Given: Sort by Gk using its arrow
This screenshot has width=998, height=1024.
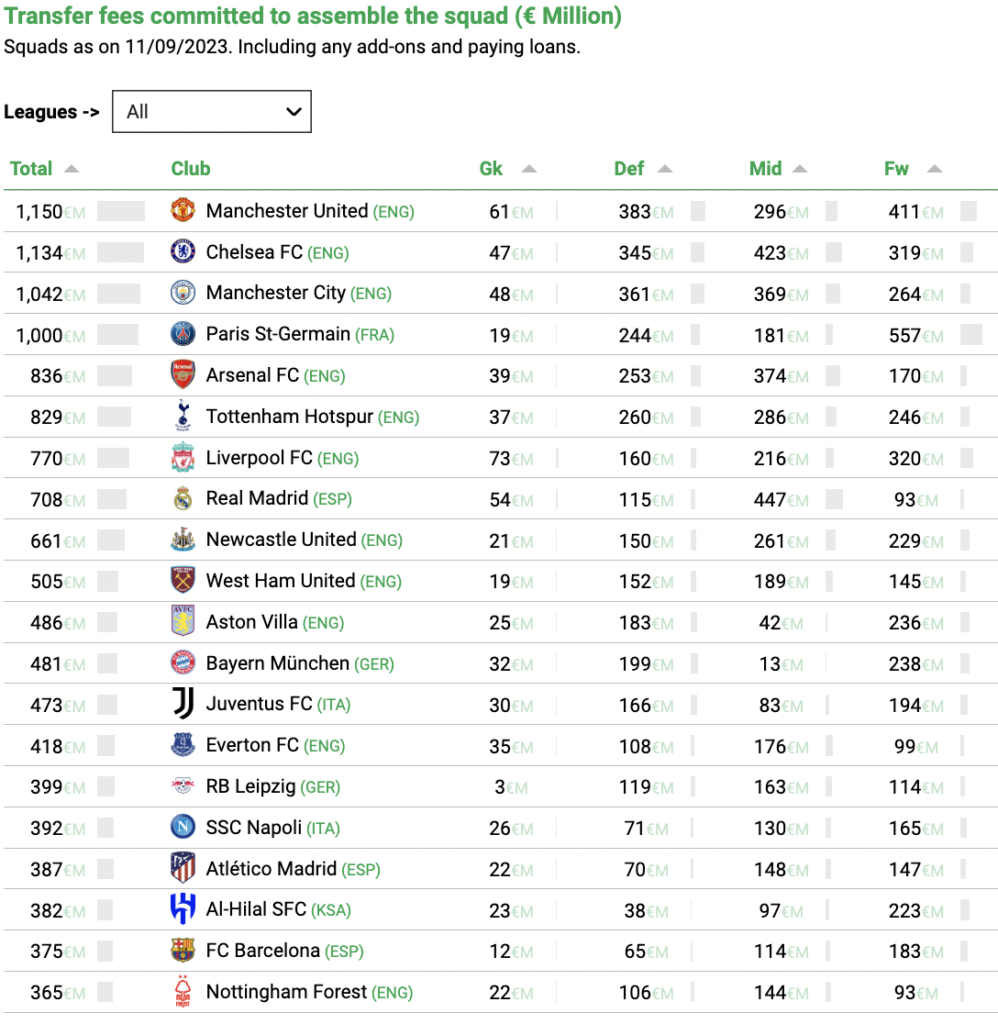Looking at the screenshot, I should coord(529,169).
